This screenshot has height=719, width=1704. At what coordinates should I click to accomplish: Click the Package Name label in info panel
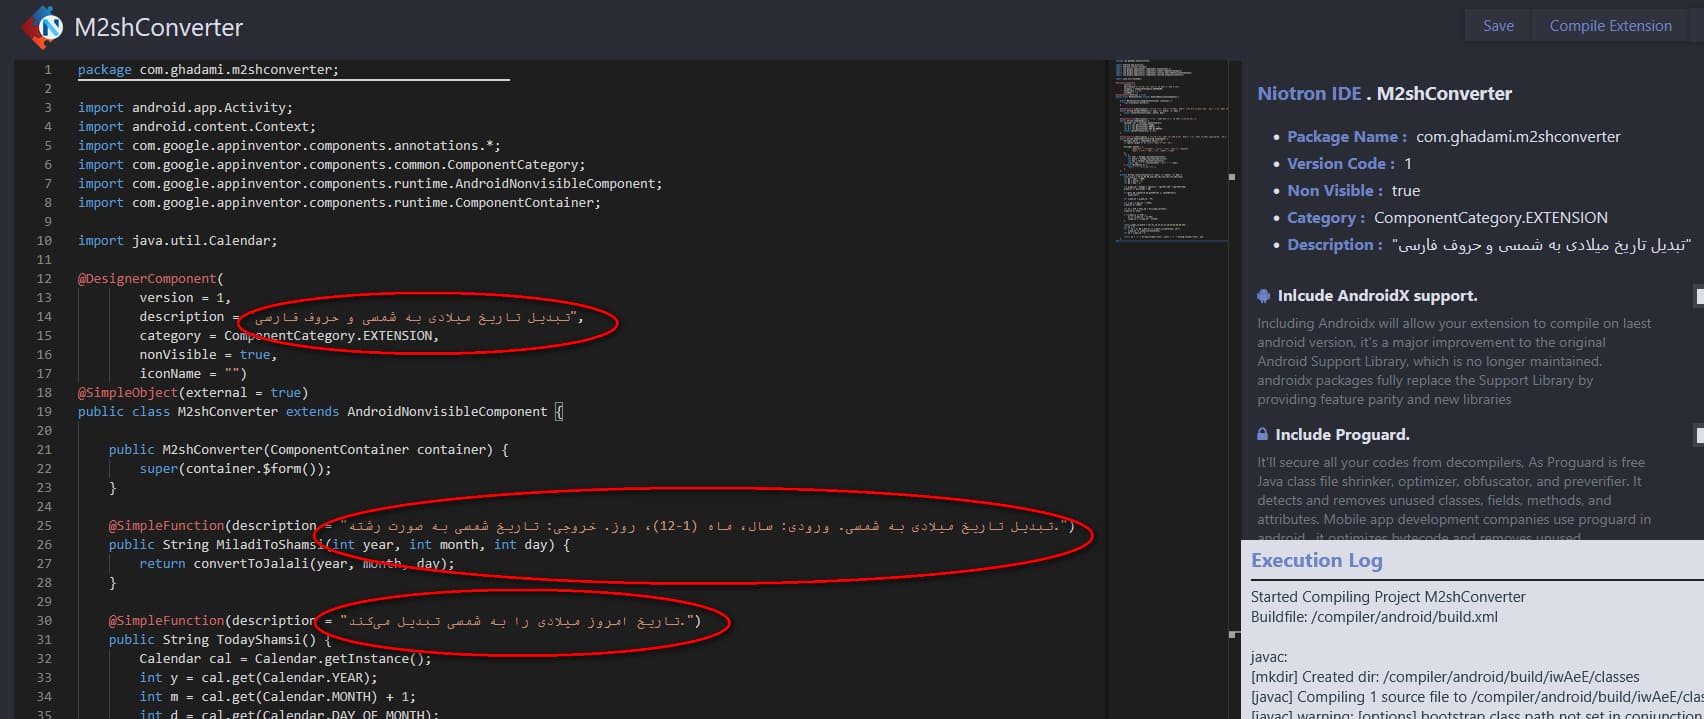[x=1347, y=137]
